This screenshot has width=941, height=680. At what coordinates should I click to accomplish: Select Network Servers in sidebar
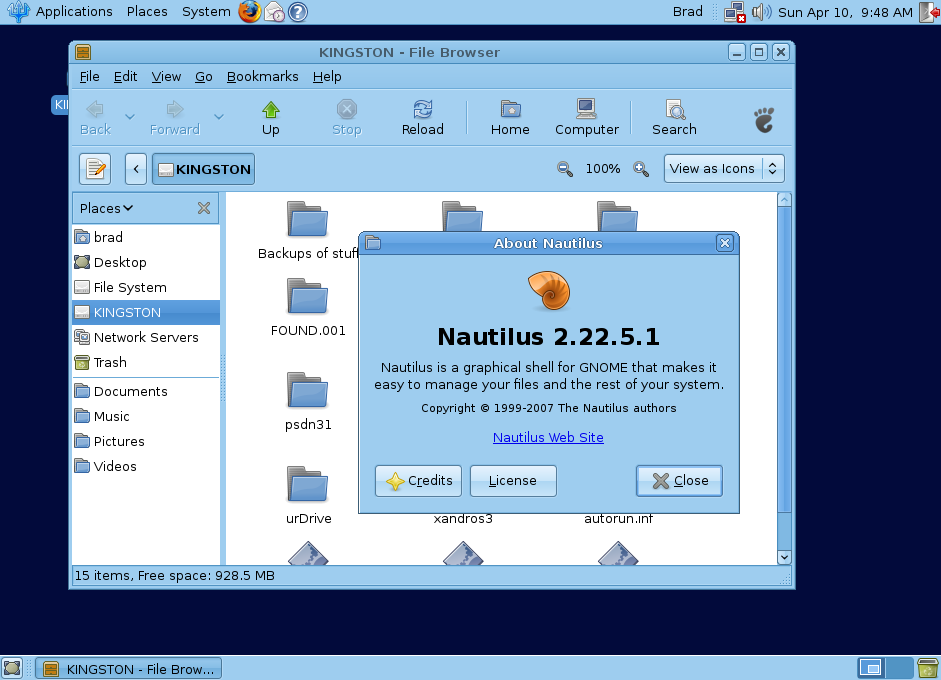click(146, 337)
